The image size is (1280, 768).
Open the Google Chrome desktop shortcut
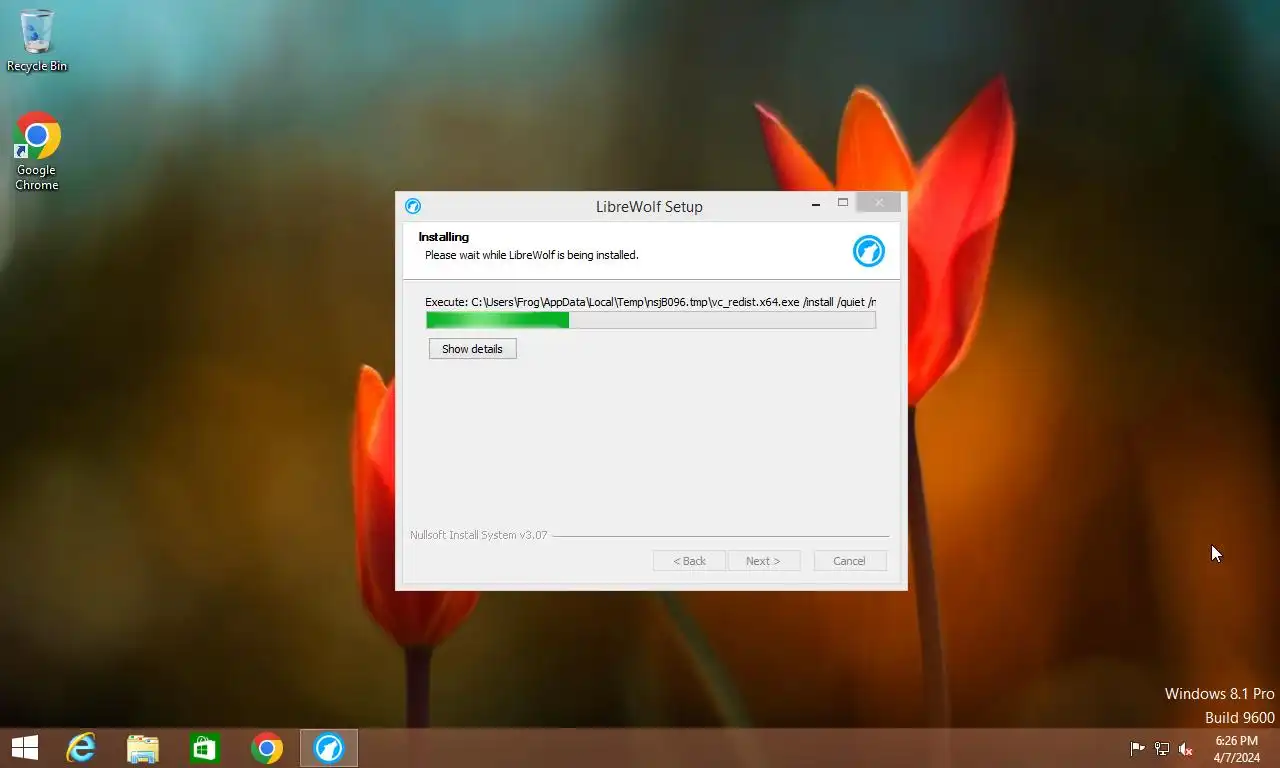[x=37, y=151]
